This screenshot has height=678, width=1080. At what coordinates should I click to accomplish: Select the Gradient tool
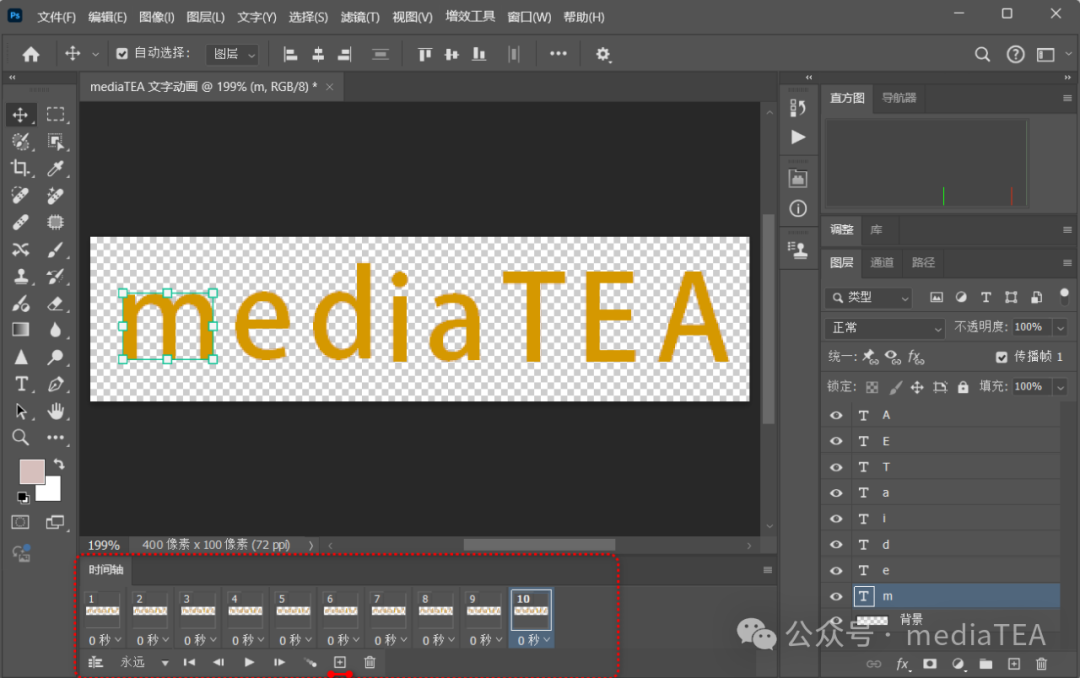(x=20, y=330)
